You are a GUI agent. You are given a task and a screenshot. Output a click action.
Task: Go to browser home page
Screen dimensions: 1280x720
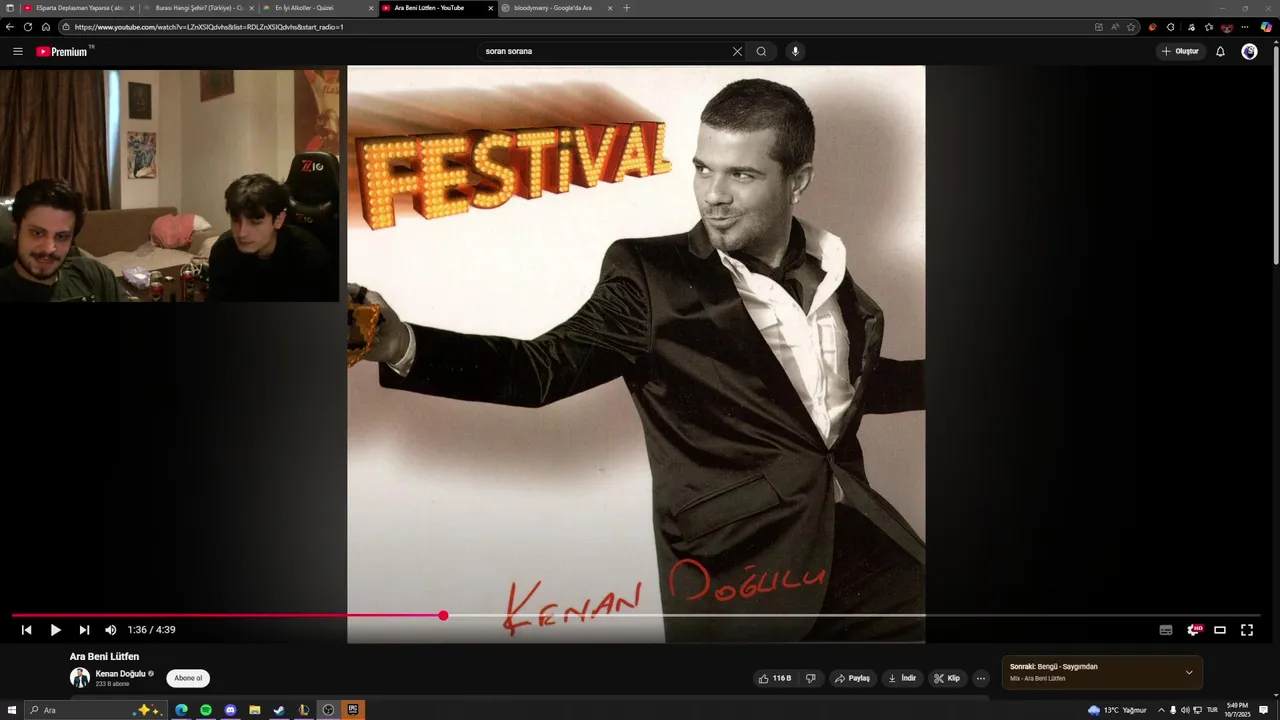pyautogui.click(x=46, y=27)
